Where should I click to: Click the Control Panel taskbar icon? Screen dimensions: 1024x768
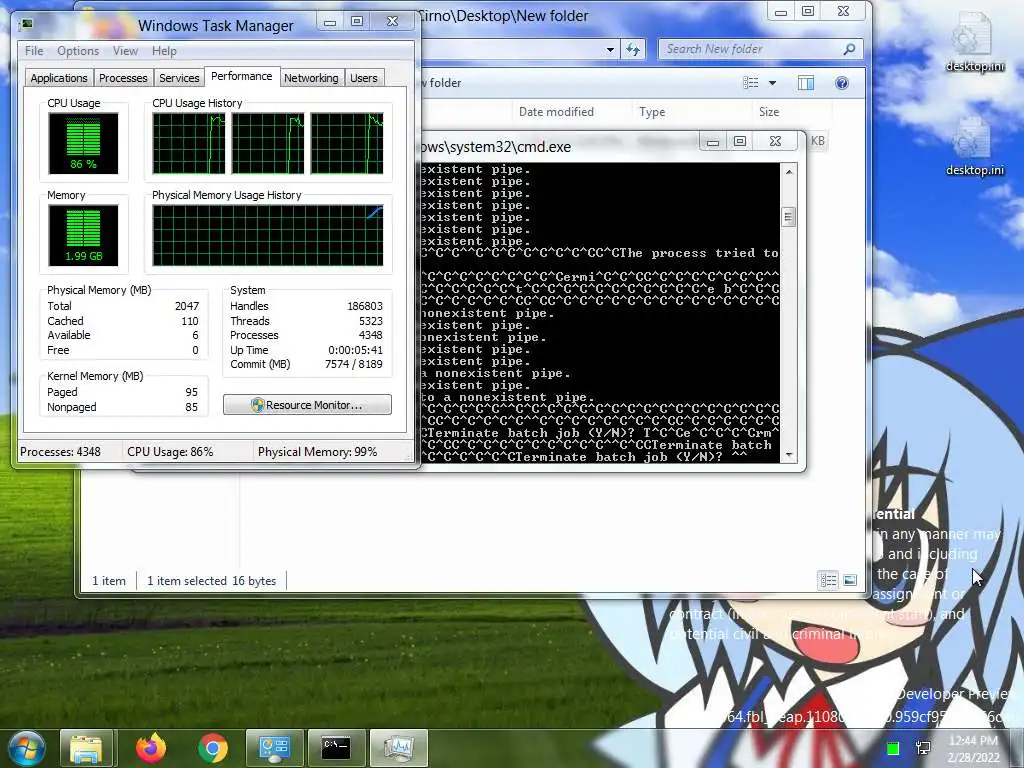click(274, 748)
